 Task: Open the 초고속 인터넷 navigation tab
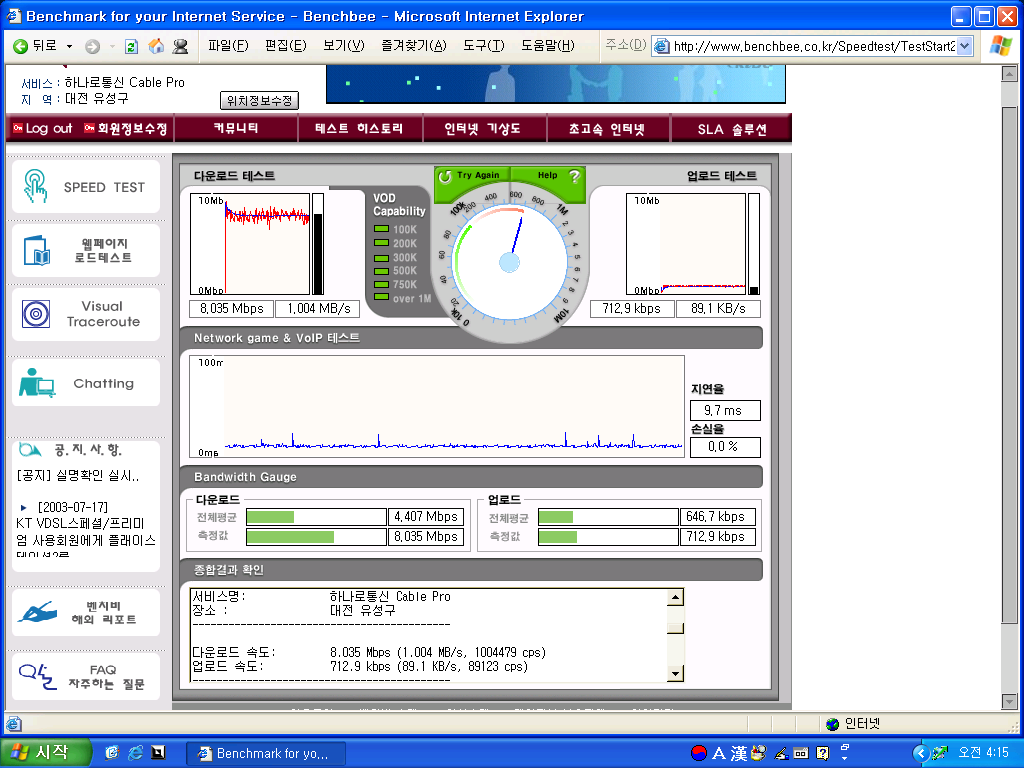[607, 128]
